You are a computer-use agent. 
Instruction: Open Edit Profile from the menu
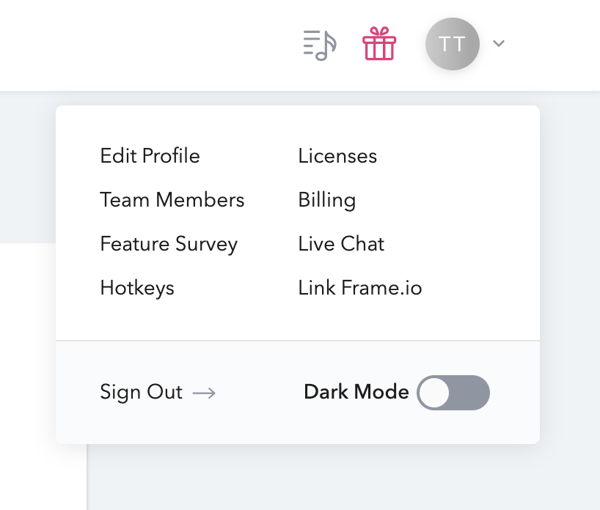point(150,156)
